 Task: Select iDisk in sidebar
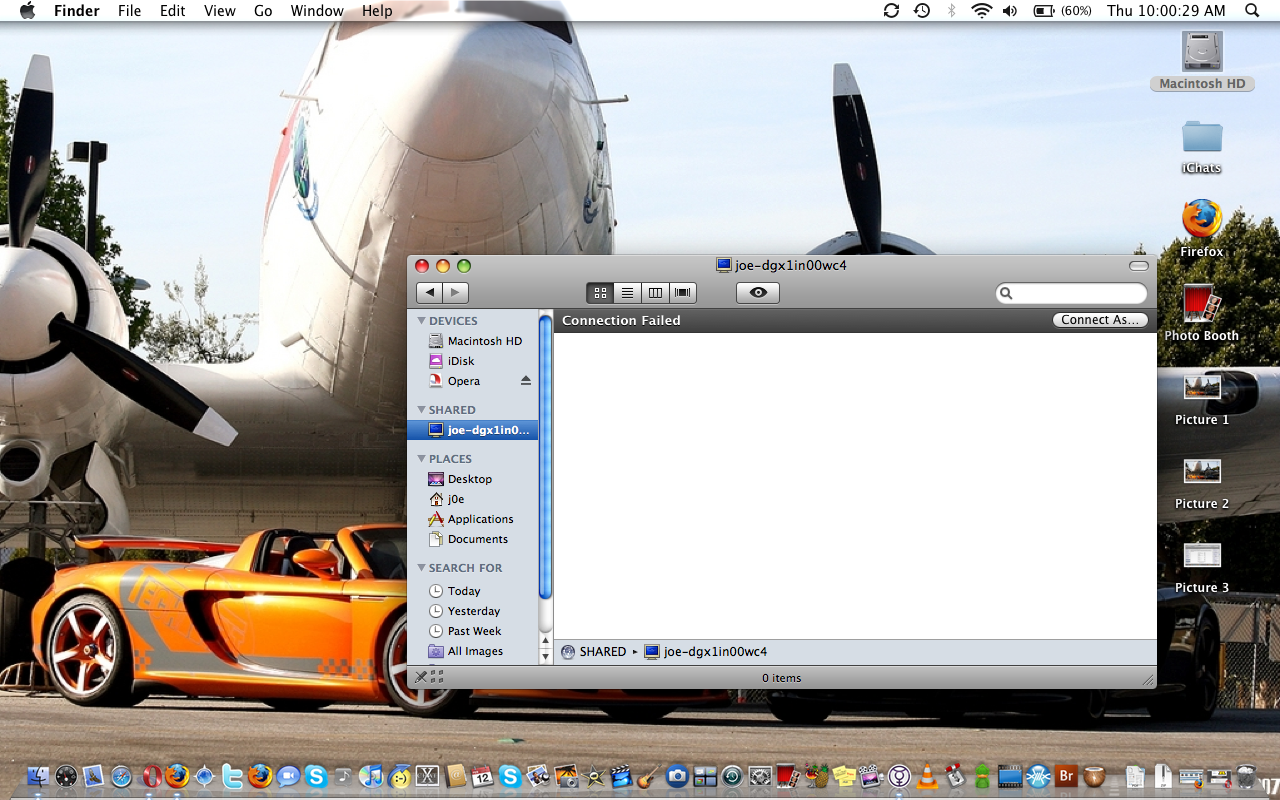473,361
